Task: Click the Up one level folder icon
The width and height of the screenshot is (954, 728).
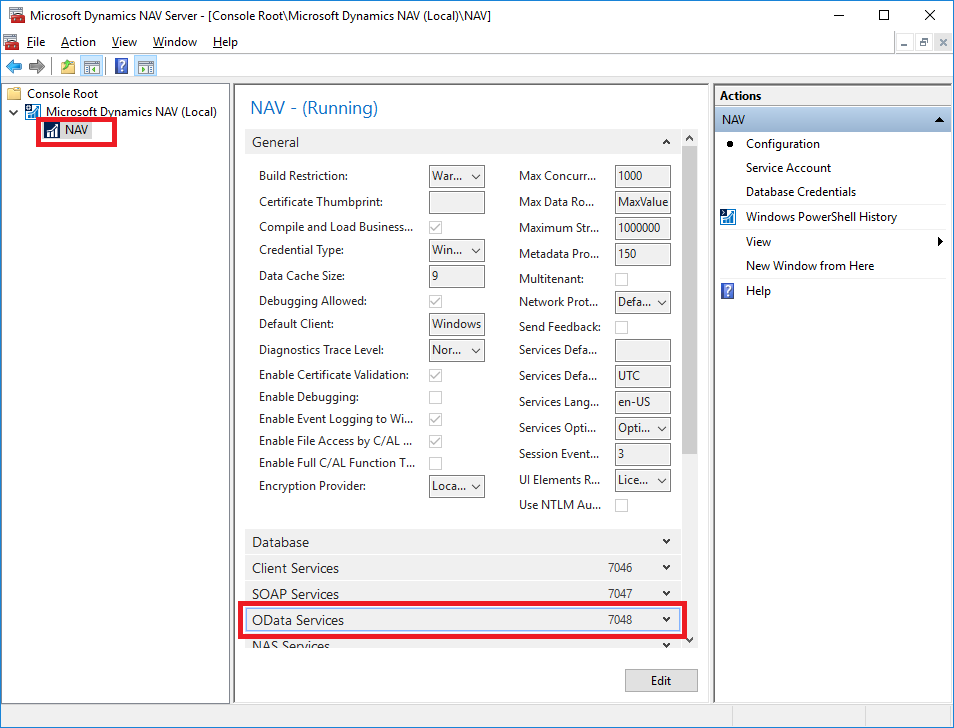Action: click(68, 66)
